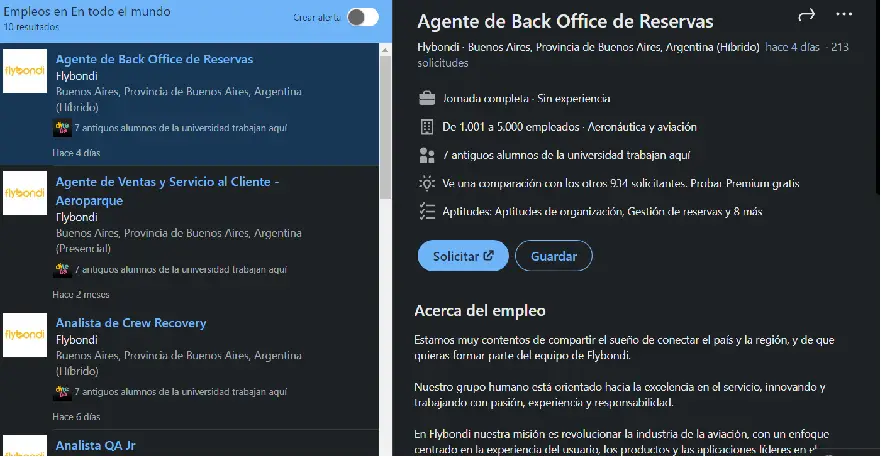Click the 'Hace 4 días' text in list
The width and height of the screenshot is (881, 457).
(76, 153)
